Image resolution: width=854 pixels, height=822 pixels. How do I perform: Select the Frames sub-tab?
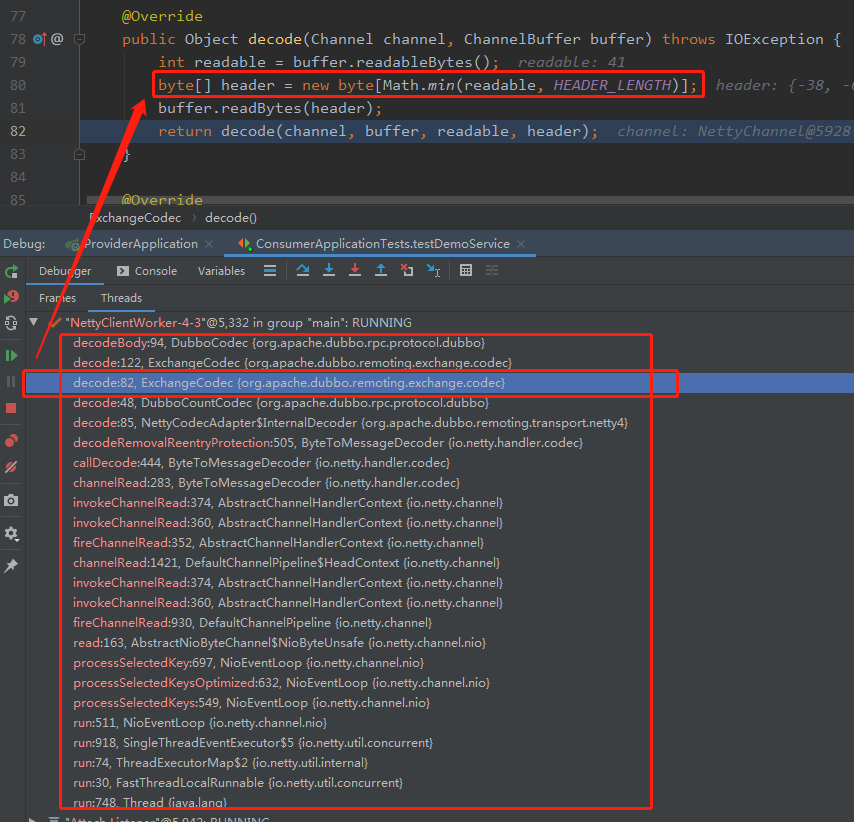coord(57,298)
